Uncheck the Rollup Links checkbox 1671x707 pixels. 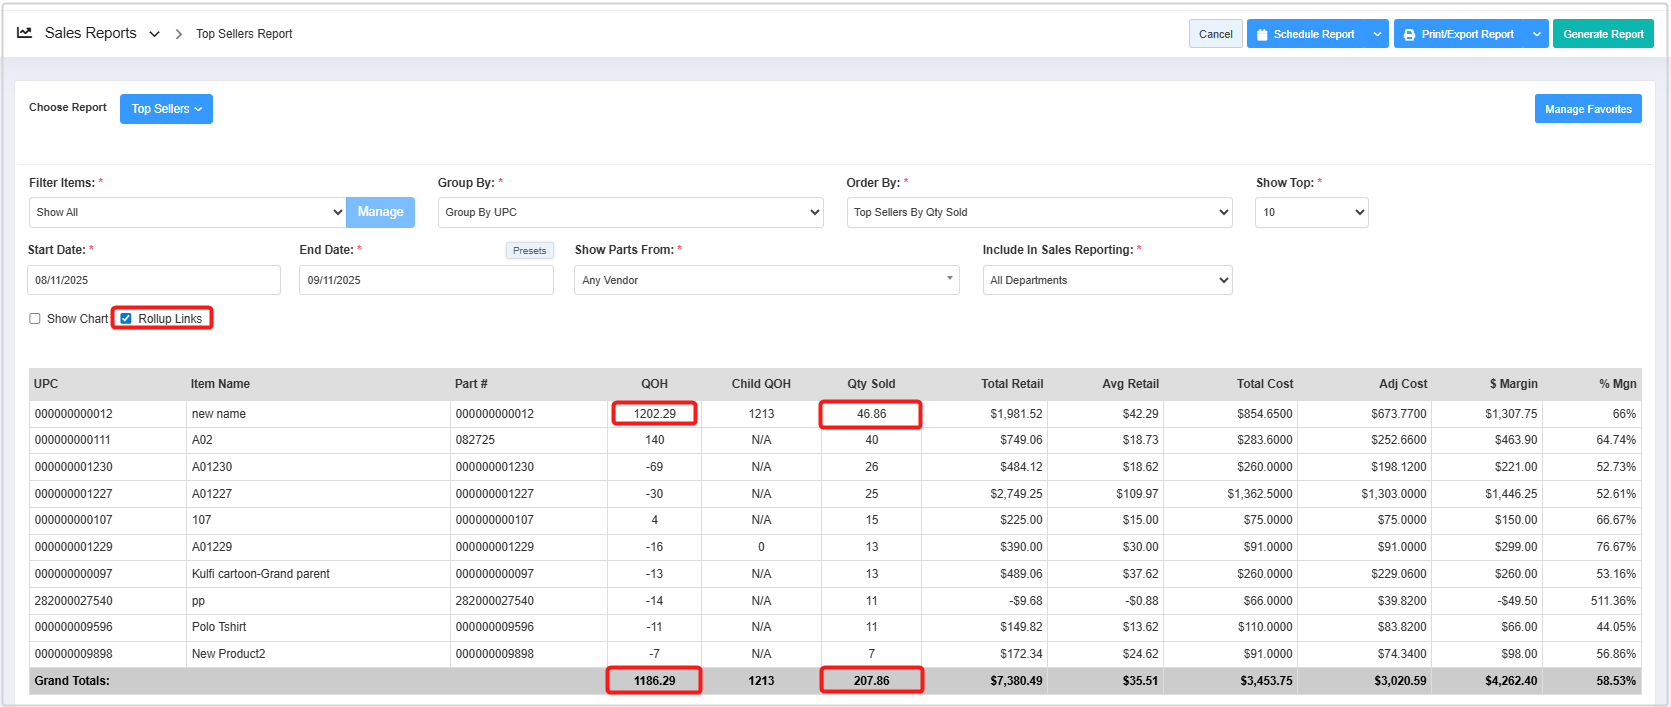pos(126,319)
